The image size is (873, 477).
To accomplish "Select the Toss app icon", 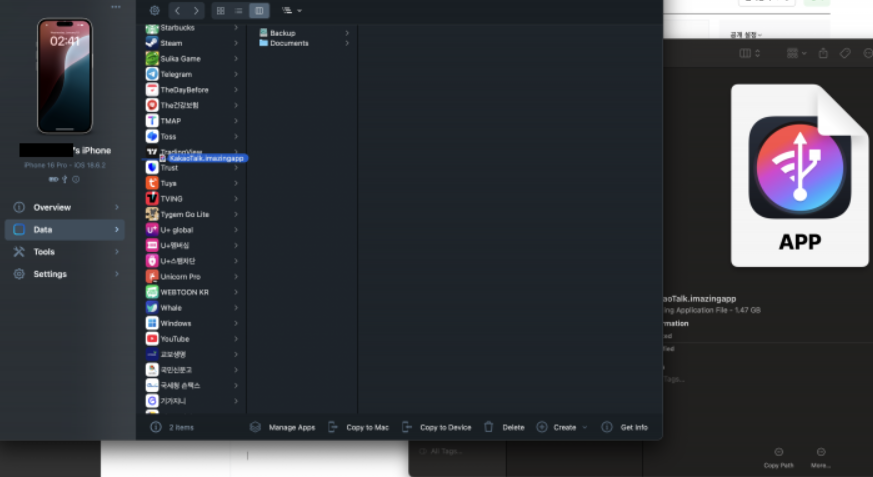I will (152, 136).
